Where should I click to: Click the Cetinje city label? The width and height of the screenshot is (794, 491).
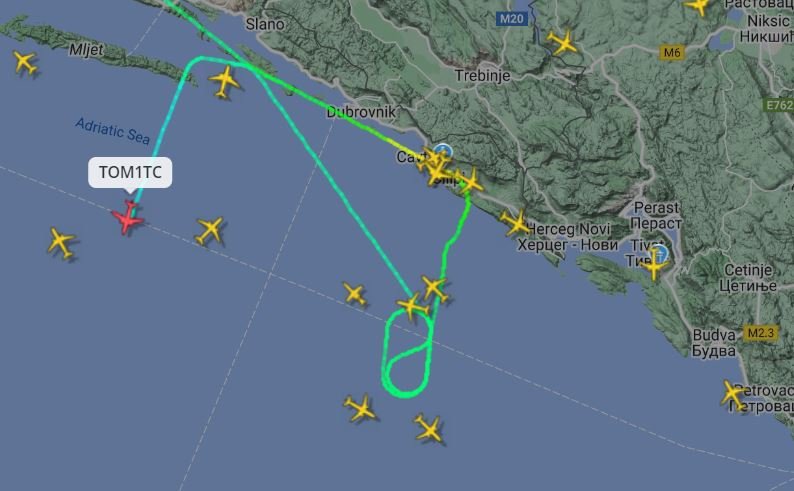748,269
